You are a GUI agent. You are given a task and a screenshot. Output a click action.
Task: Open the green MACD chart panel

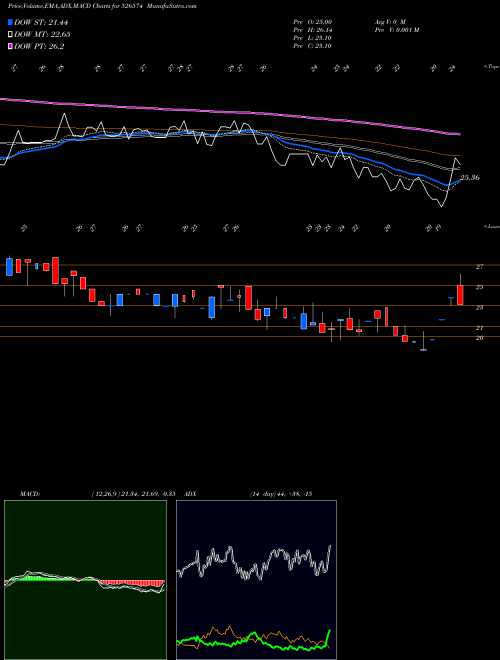coord(85,580)
